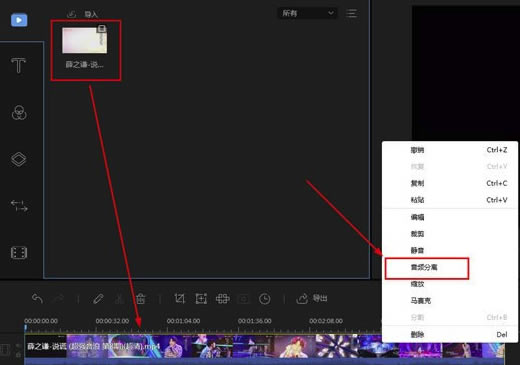The height and width of the screenshot is (365, 520).
Task: Expand the 所有 media filter dropdown
Action: click(x=307, y=13)
